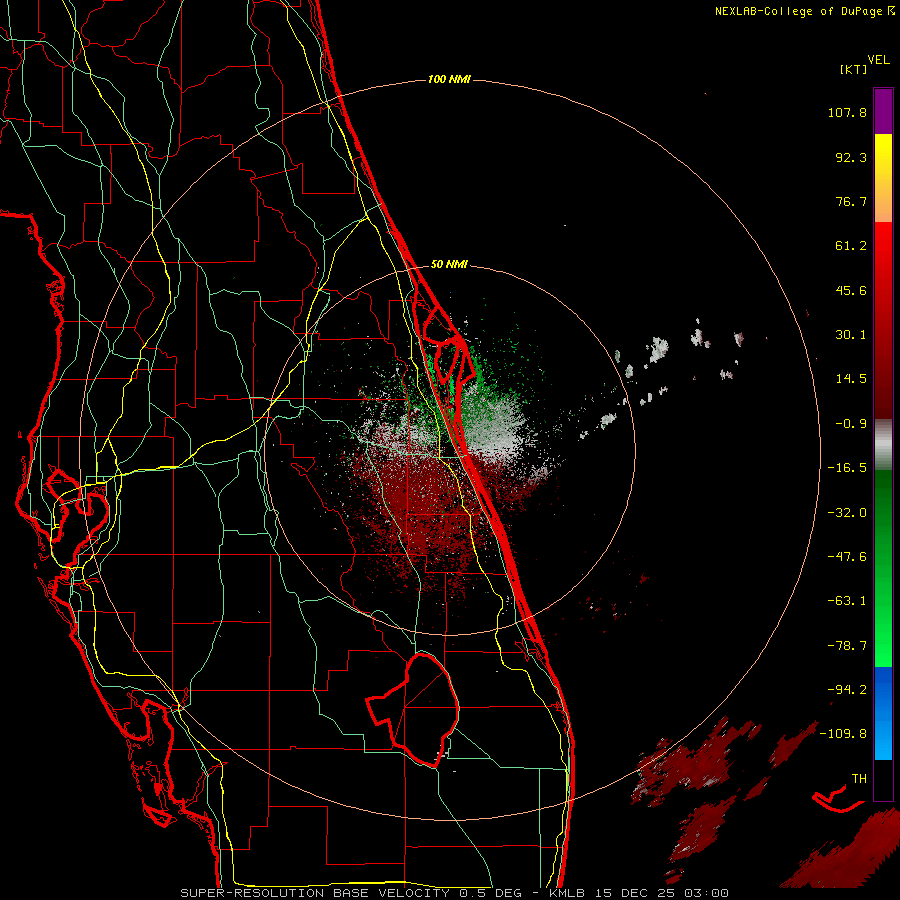This screenshot has height=900, width=900.
Task: Click the -32.0 legend value
Action: pos(847,513)
